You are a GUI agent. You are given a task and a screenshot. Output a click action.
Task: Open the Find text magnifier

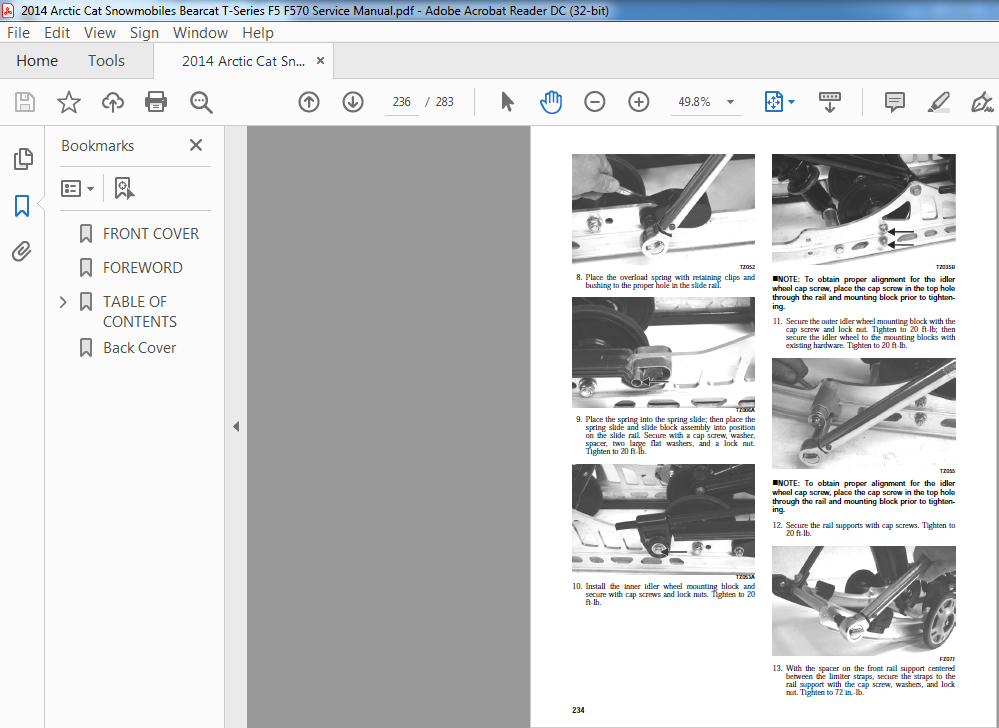tap(201, 102)
